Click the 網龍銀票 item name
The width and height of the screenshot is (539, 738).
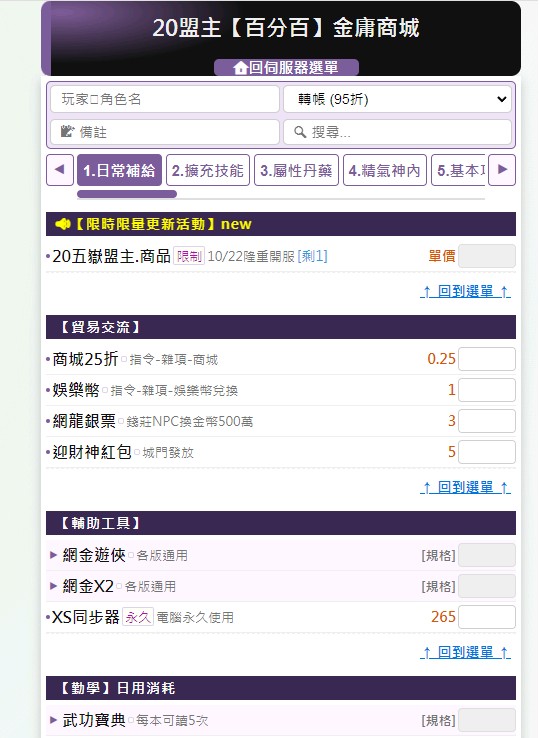[84, 421]
